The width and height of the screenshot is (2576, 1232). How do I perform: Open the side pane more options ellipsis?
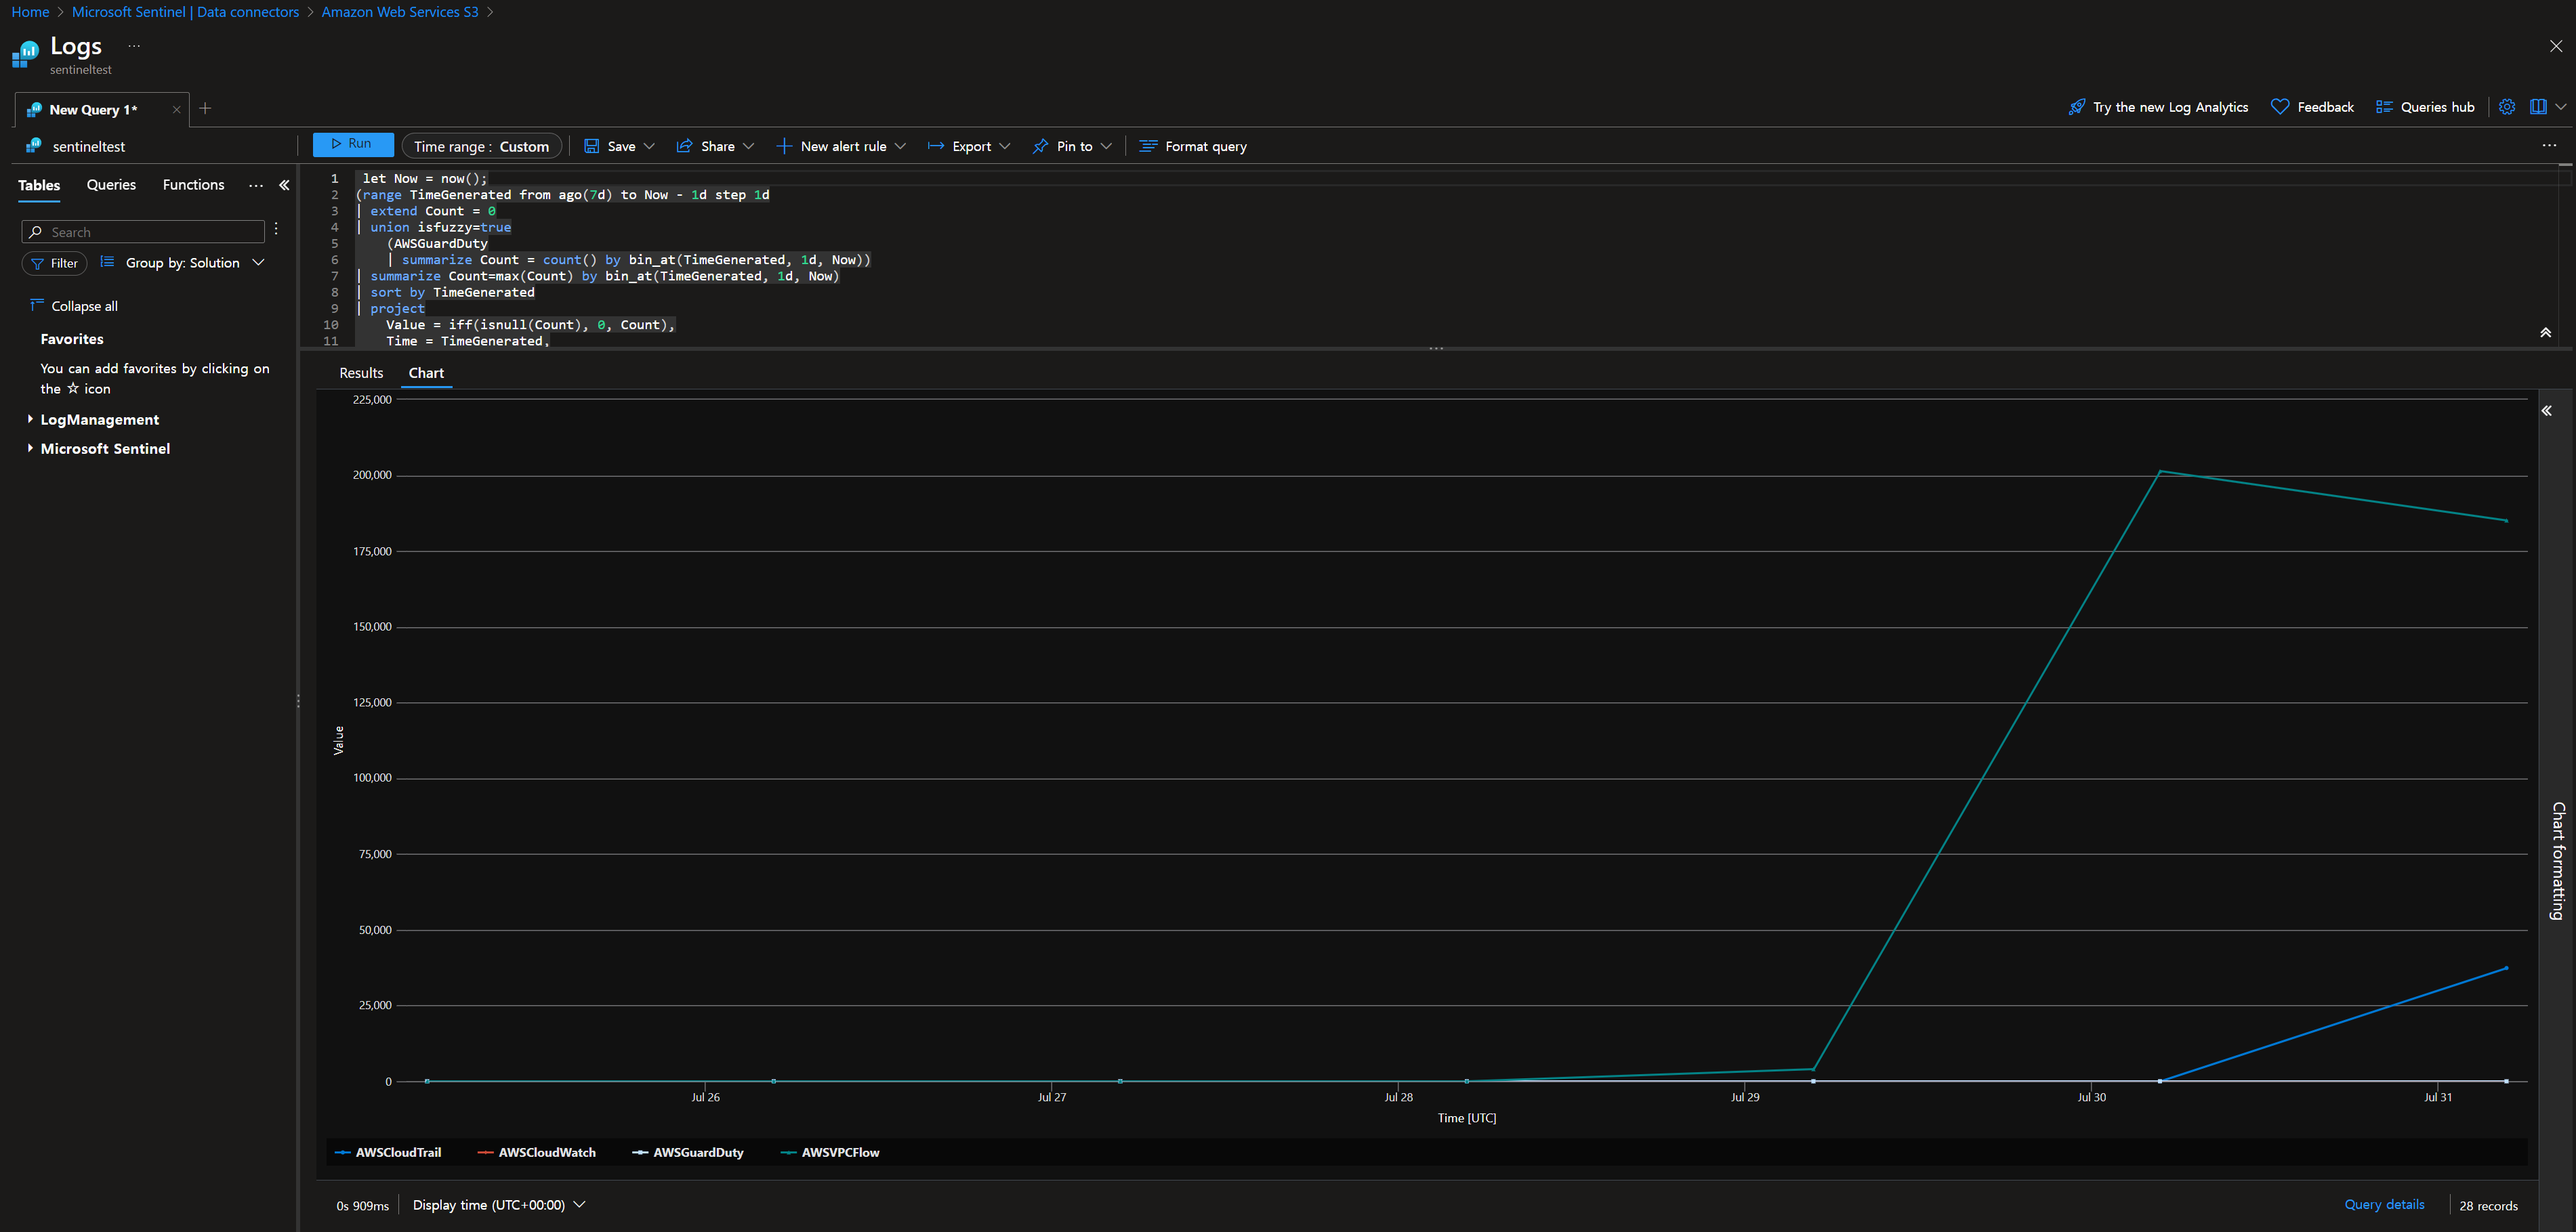pos(256,185)
